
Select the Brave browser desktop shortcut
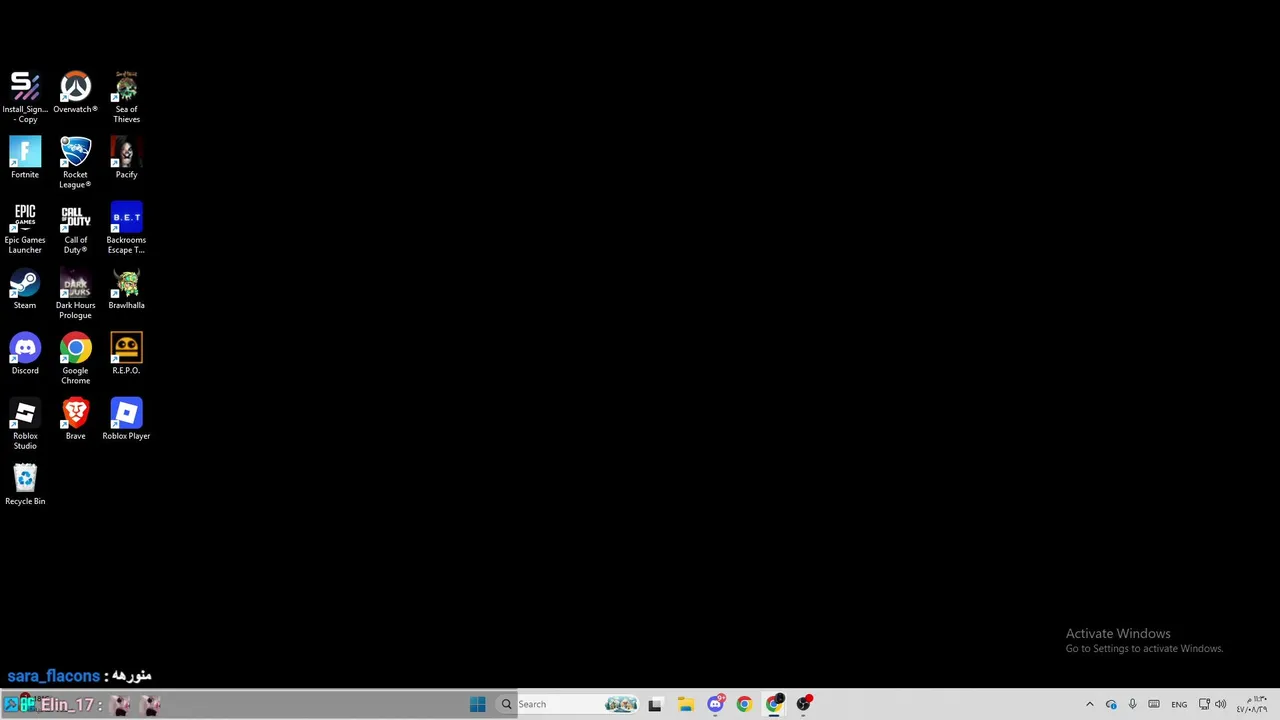[75, 419]
